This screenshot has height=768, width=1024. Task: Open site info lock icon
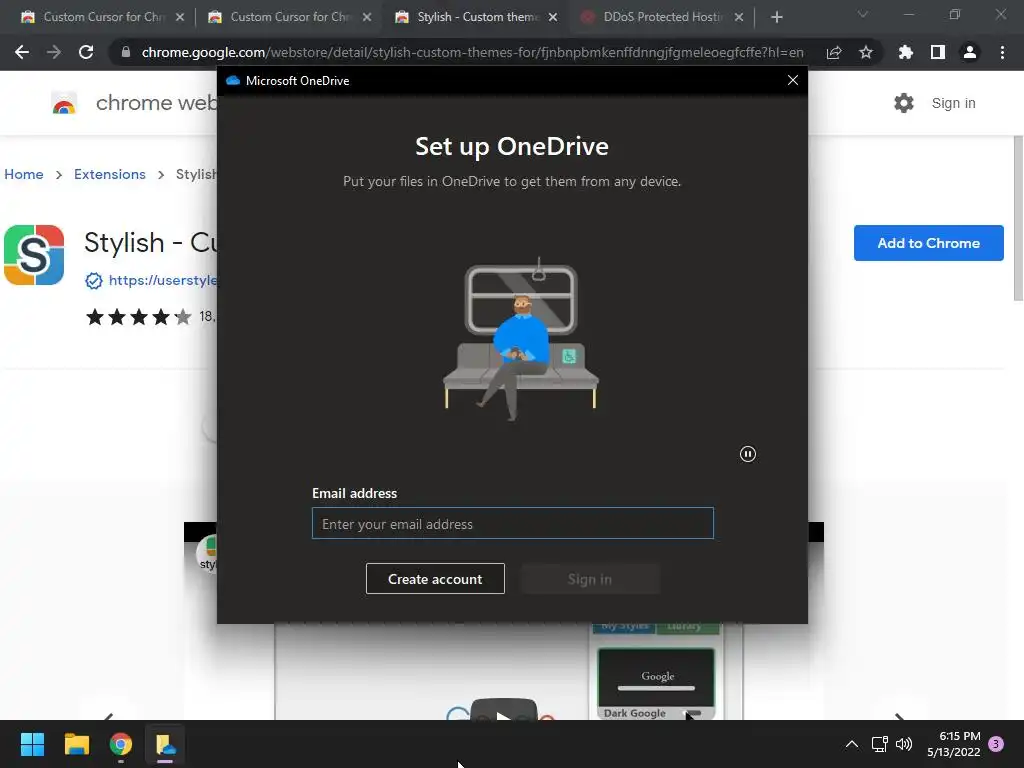click(x=126, y=52)
